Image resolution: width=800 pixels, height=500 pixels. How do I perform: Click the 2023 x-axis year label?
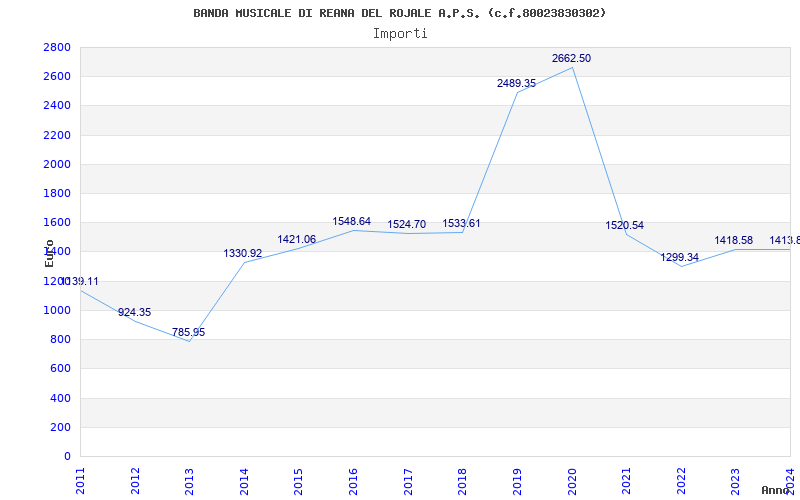point(735,481)
